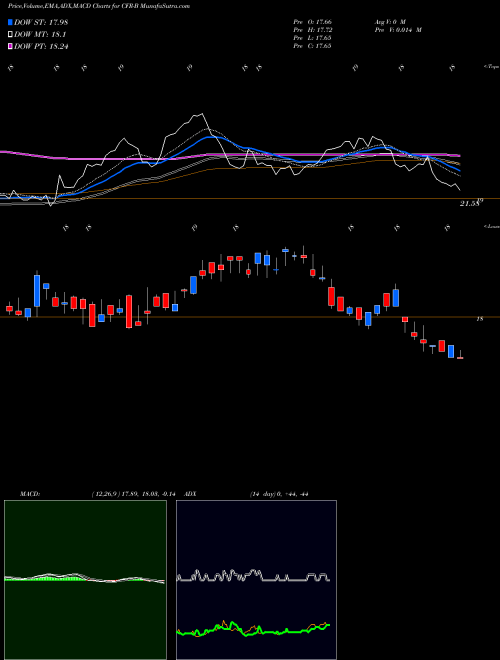The height and width of the screenshot is (660, 500).
Task: Click the 18 price level label on candlestick chart
Action: pyautogui.click(x=479, y=319)
